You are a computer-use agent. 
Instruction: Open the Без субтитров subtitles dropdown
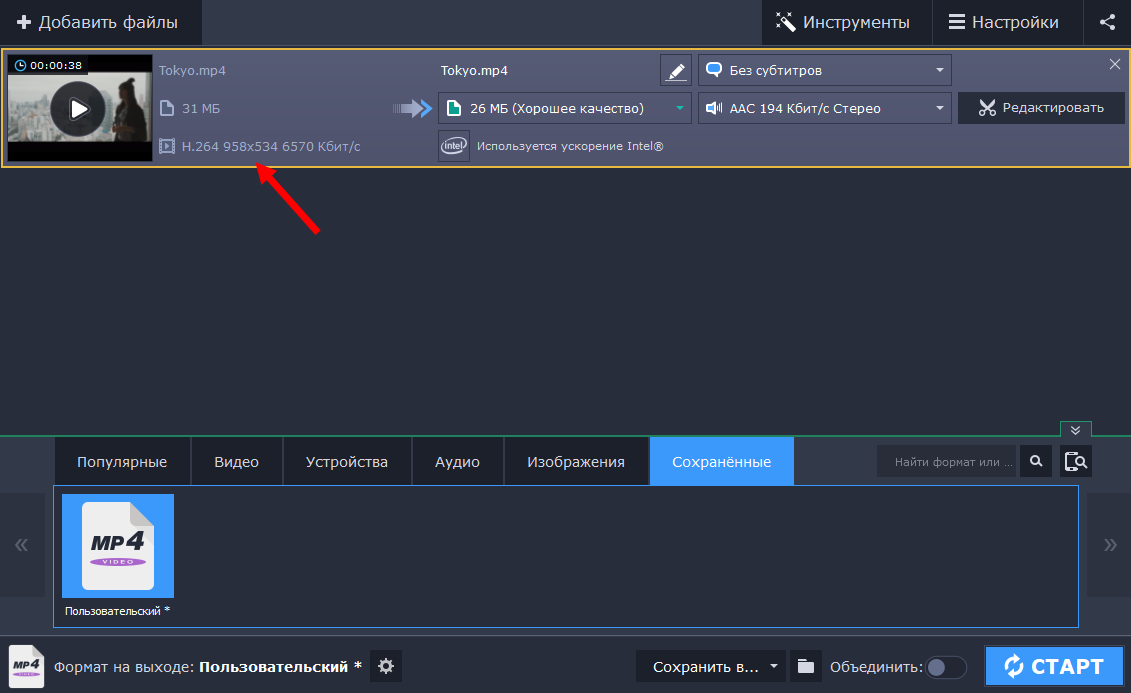(824, 71)
